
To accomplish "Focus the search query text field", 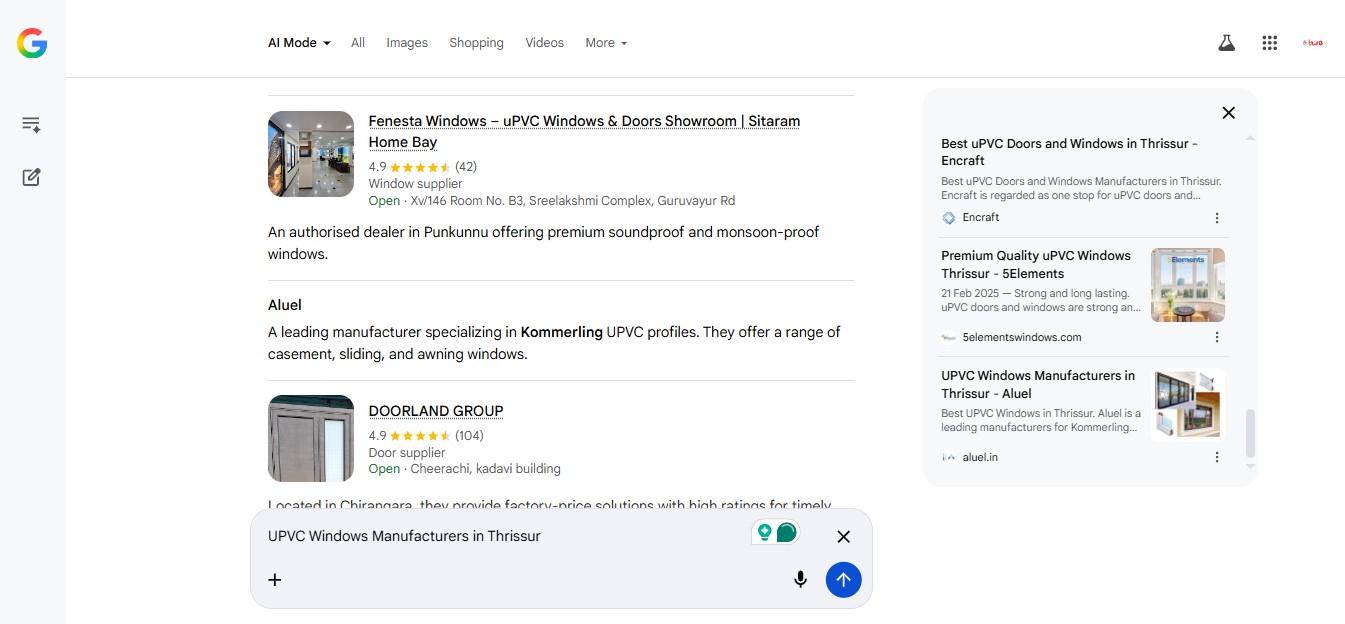I will 505,536.
